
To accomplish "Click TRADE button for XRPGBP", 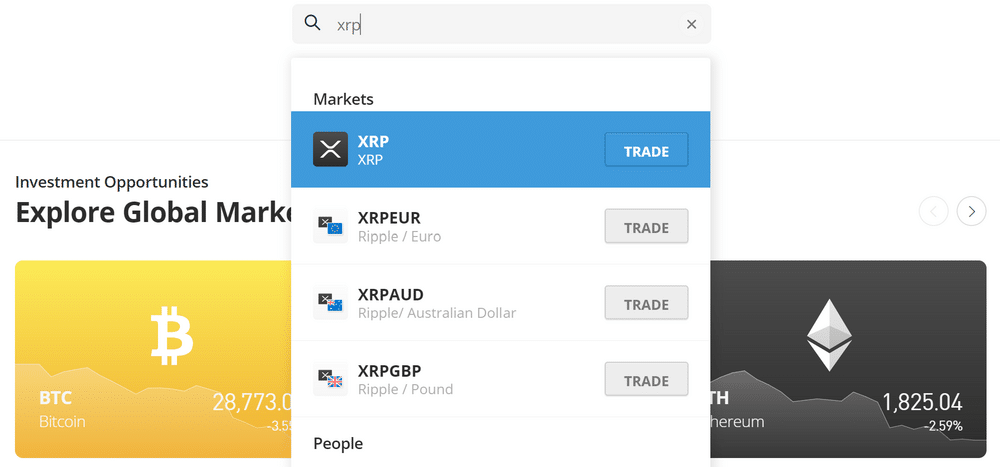I will click(647, 380).
